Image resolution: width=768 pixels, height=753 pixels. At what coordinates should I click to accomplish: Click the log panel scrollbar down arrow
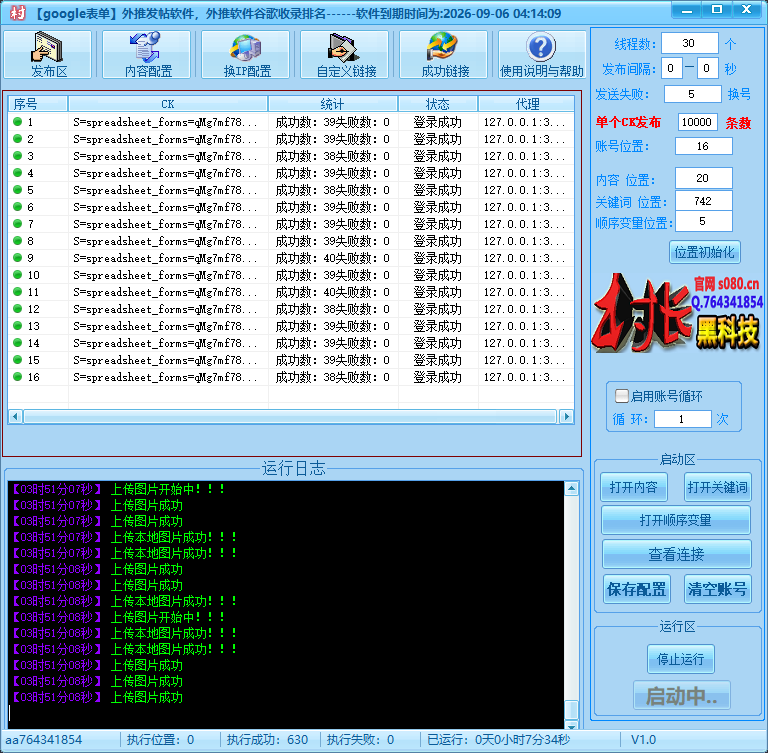(x=571, y=721)
